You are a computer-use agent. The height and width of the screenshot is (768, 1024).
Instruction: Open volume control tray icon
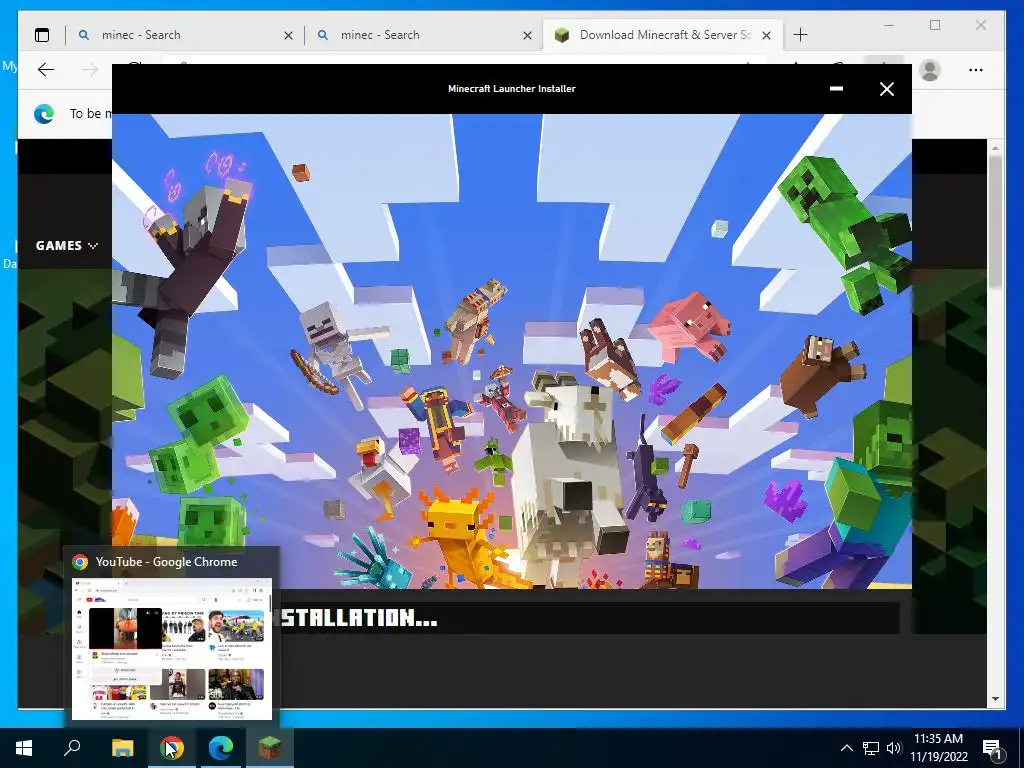[894, 748]
